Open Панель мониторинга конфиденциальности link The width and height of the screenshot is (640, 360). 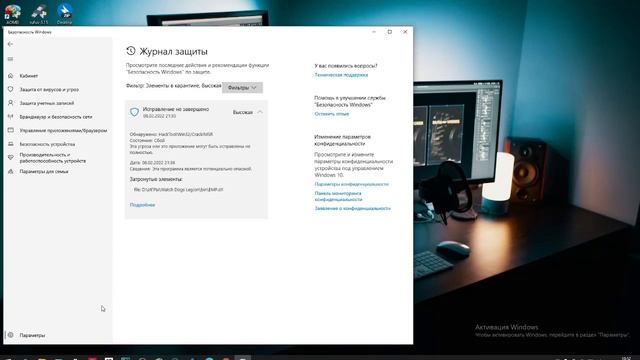[x=338, y=196]
